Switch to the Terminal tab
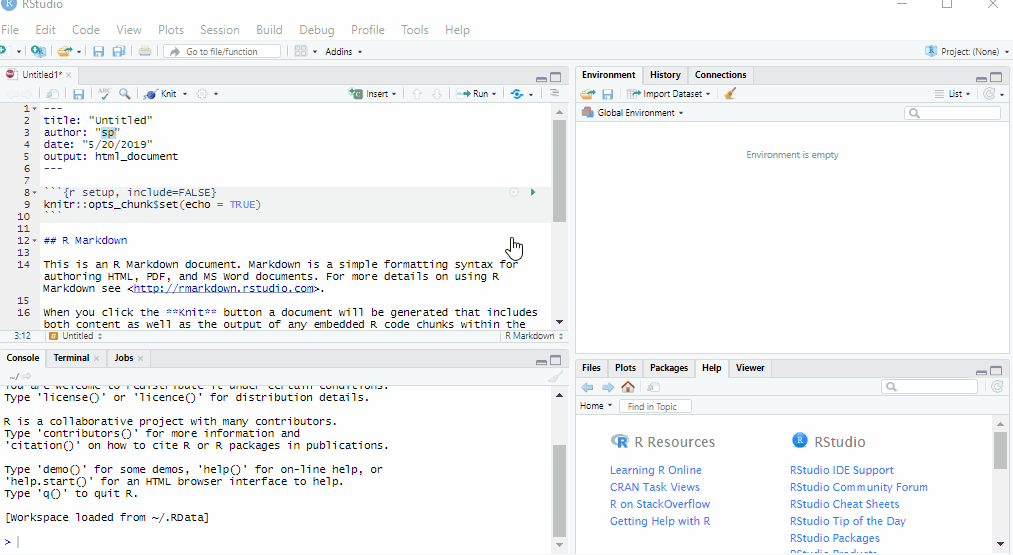This screenshot has width=1013, height=555. 71,358
